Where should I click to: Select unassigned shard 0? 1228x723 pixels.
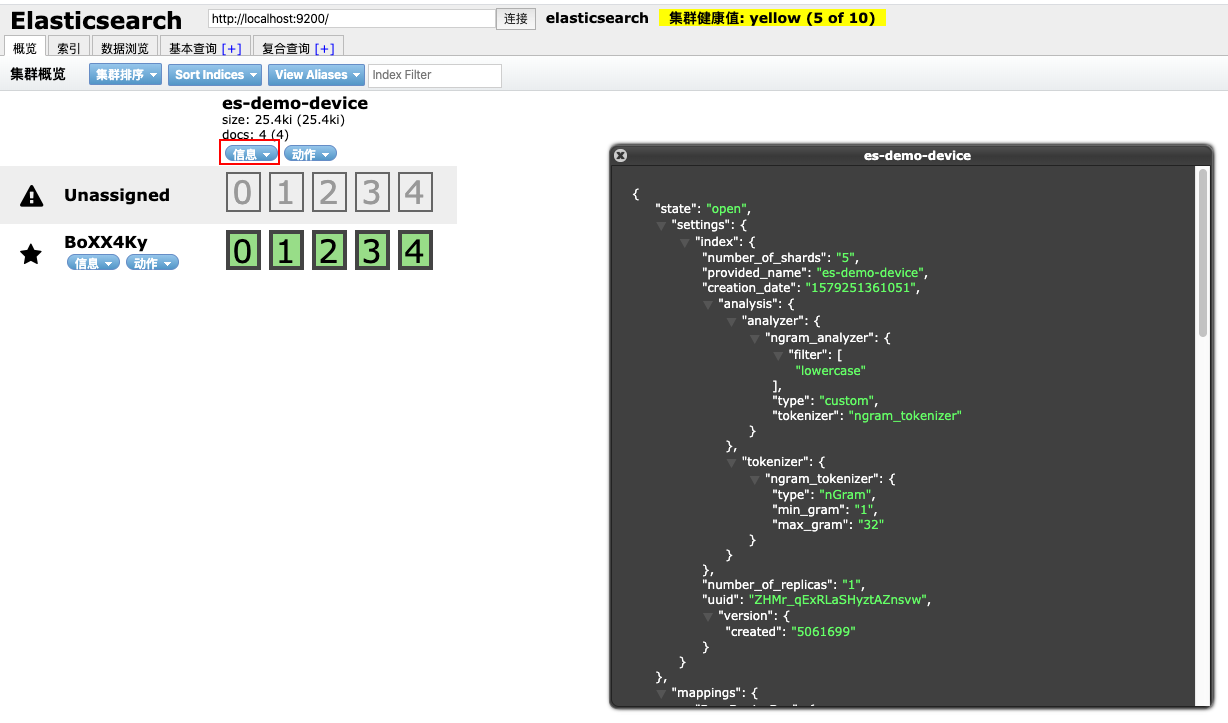(244, 192)
